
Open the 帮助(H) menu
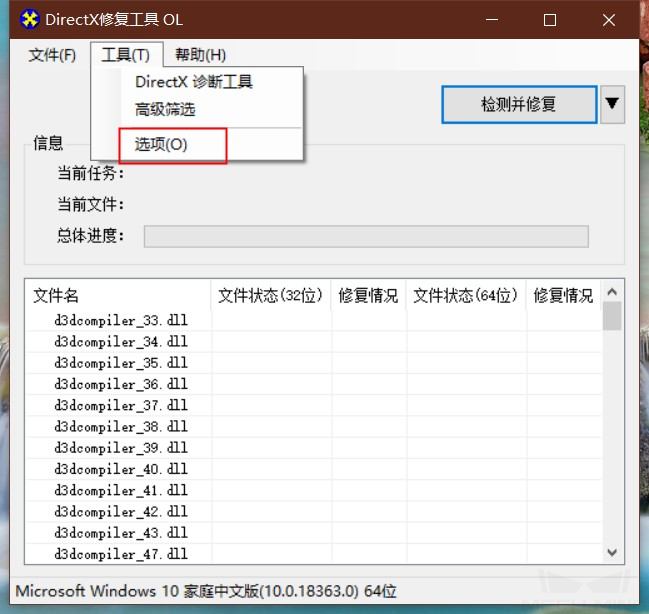200,55
